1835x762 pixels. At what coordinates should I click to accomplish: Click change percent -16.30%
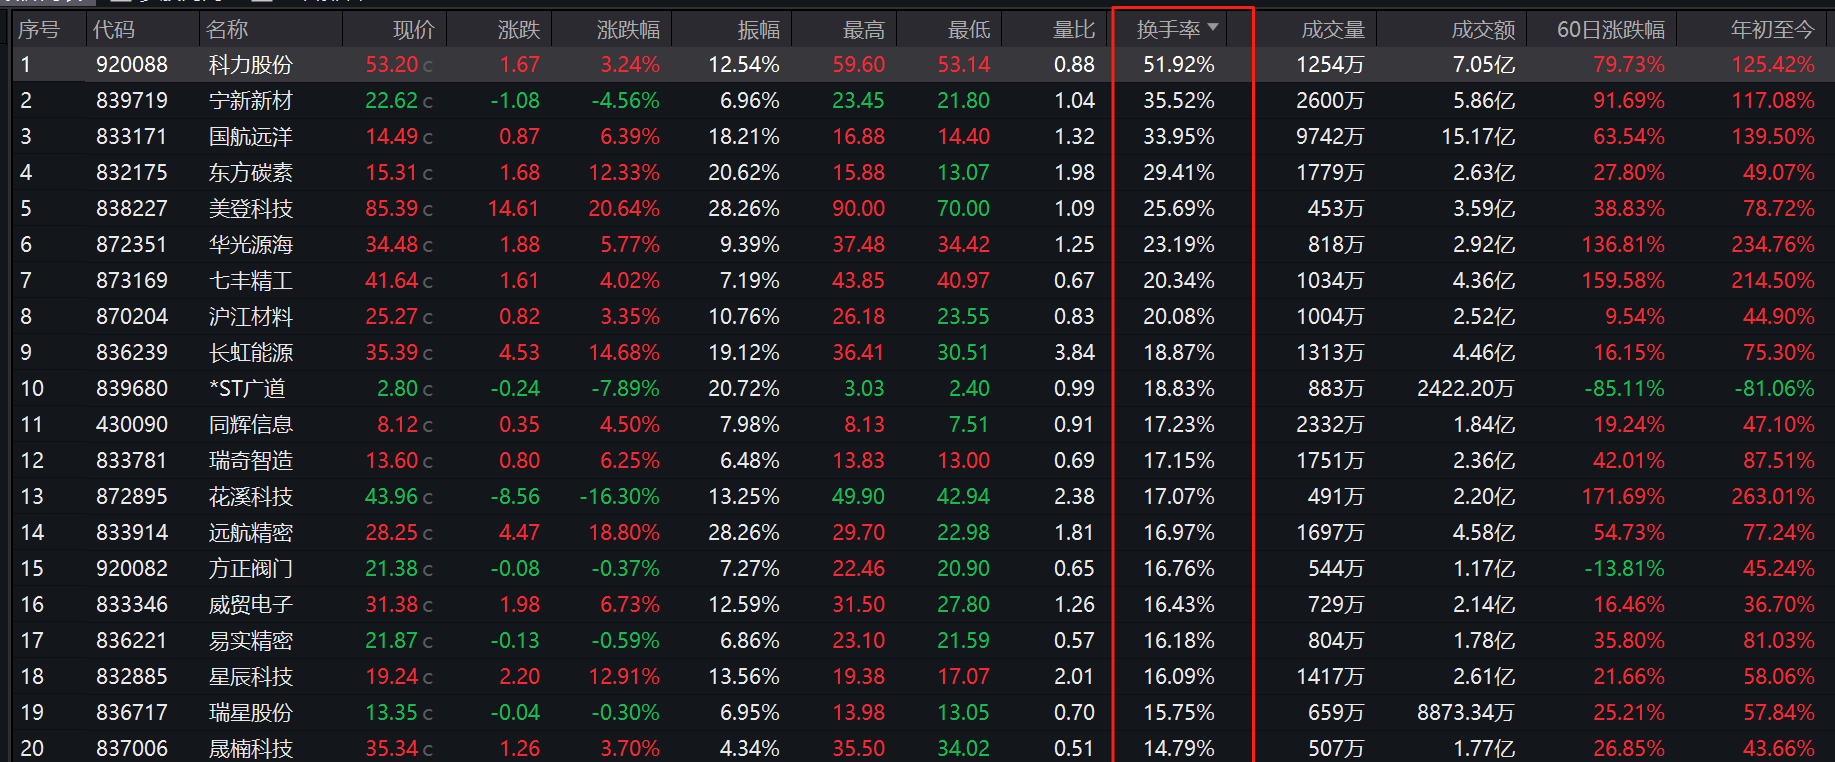pos(620,497)
